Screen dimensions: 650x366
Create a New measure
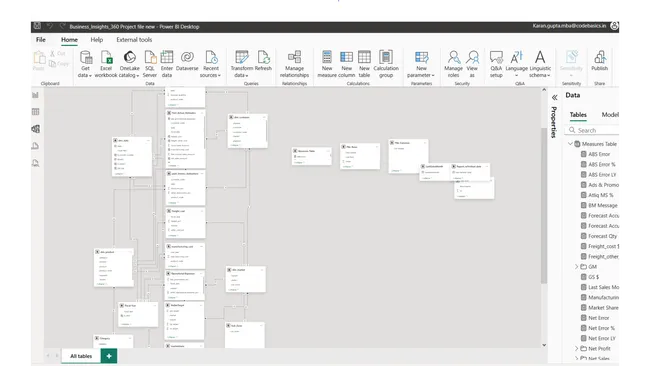[327, 64]
